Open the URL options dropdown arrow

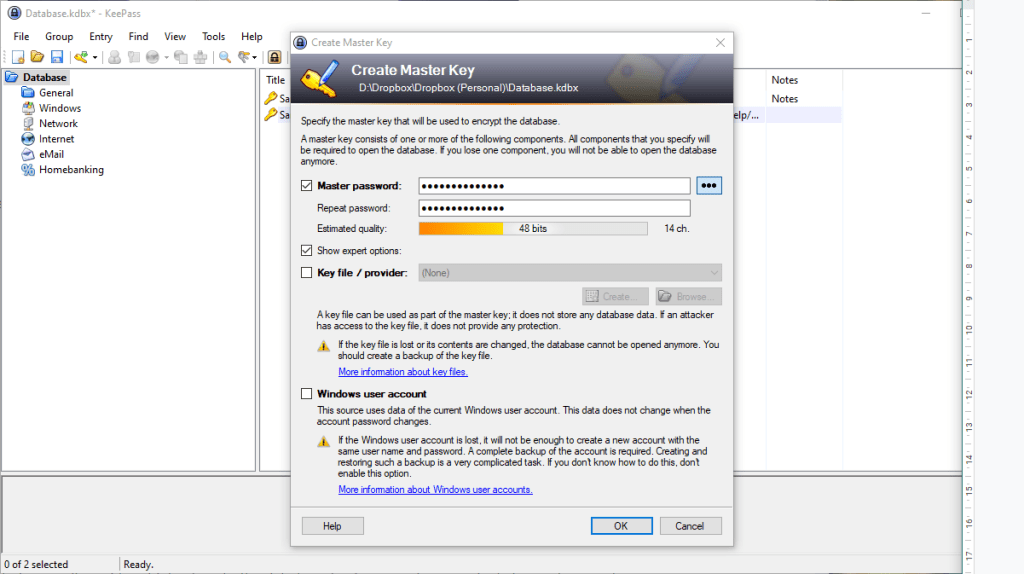tap(167, 57)
